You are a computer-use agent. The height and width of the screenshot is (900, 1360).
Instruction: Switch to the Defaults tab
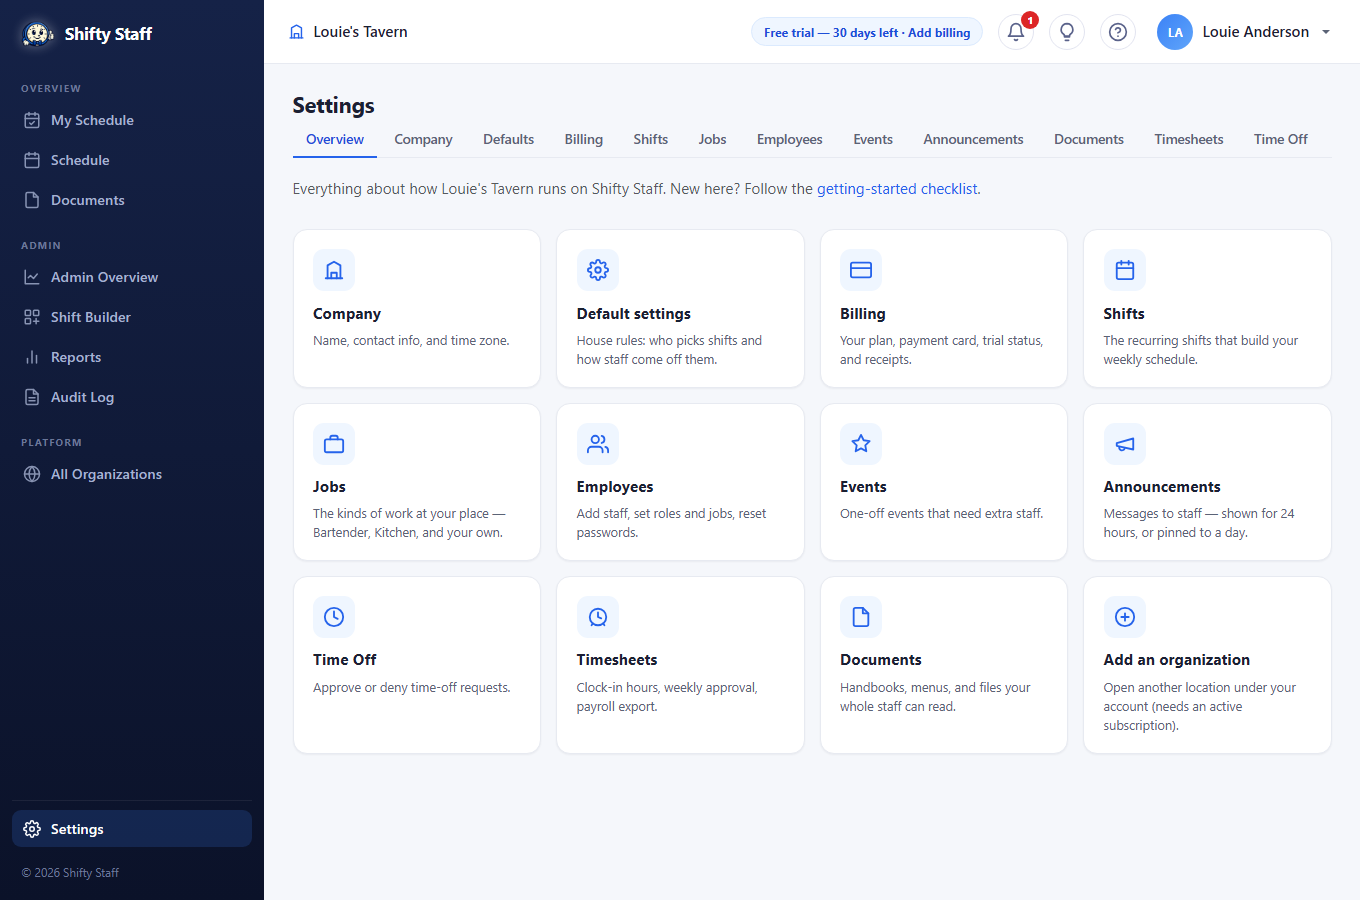[x=508, y=139]
